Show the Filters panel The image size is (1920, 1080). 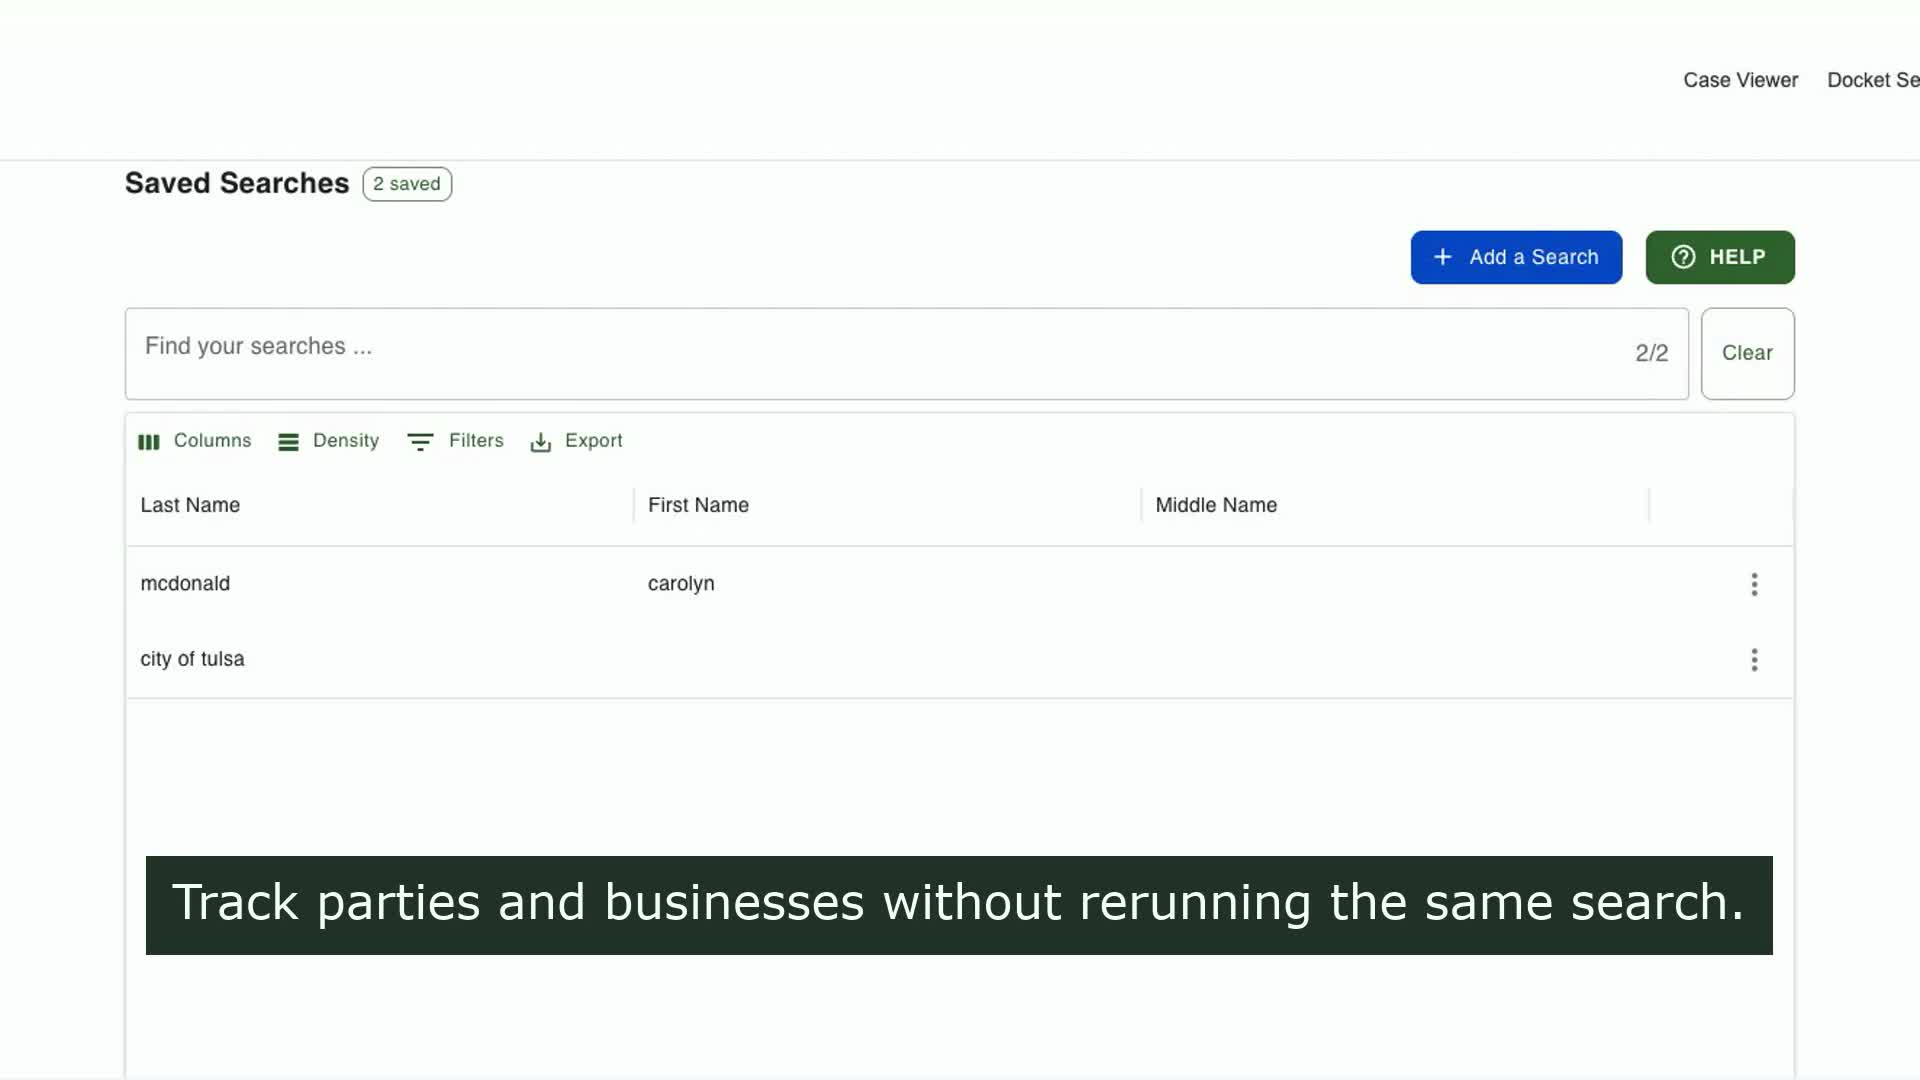coord(455,441)
